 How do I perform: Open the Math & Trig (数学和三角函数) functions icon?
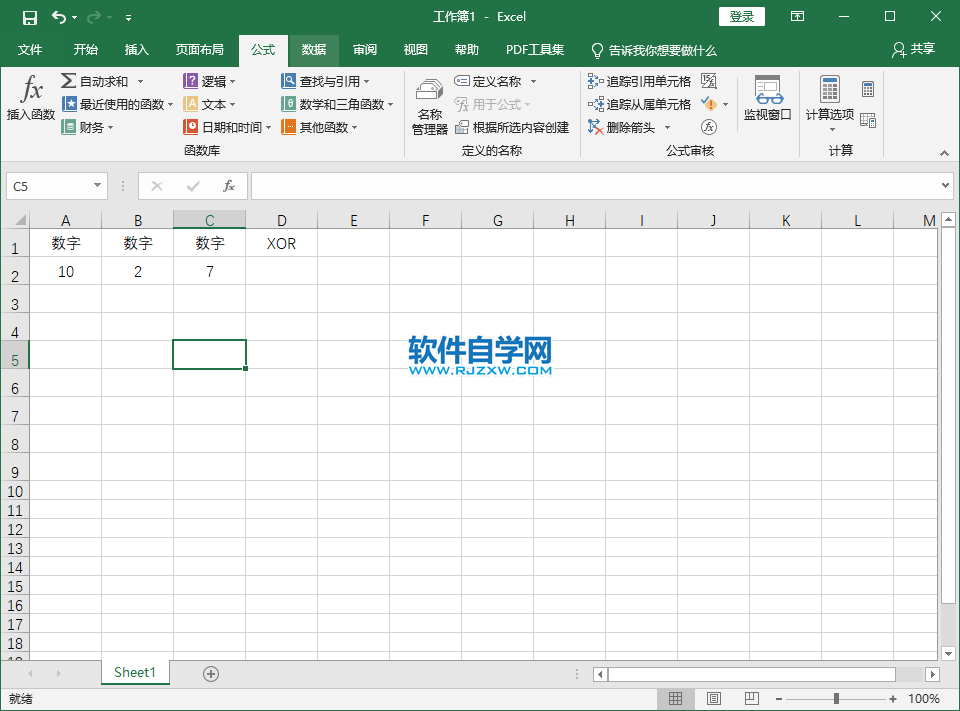(288, 104)
